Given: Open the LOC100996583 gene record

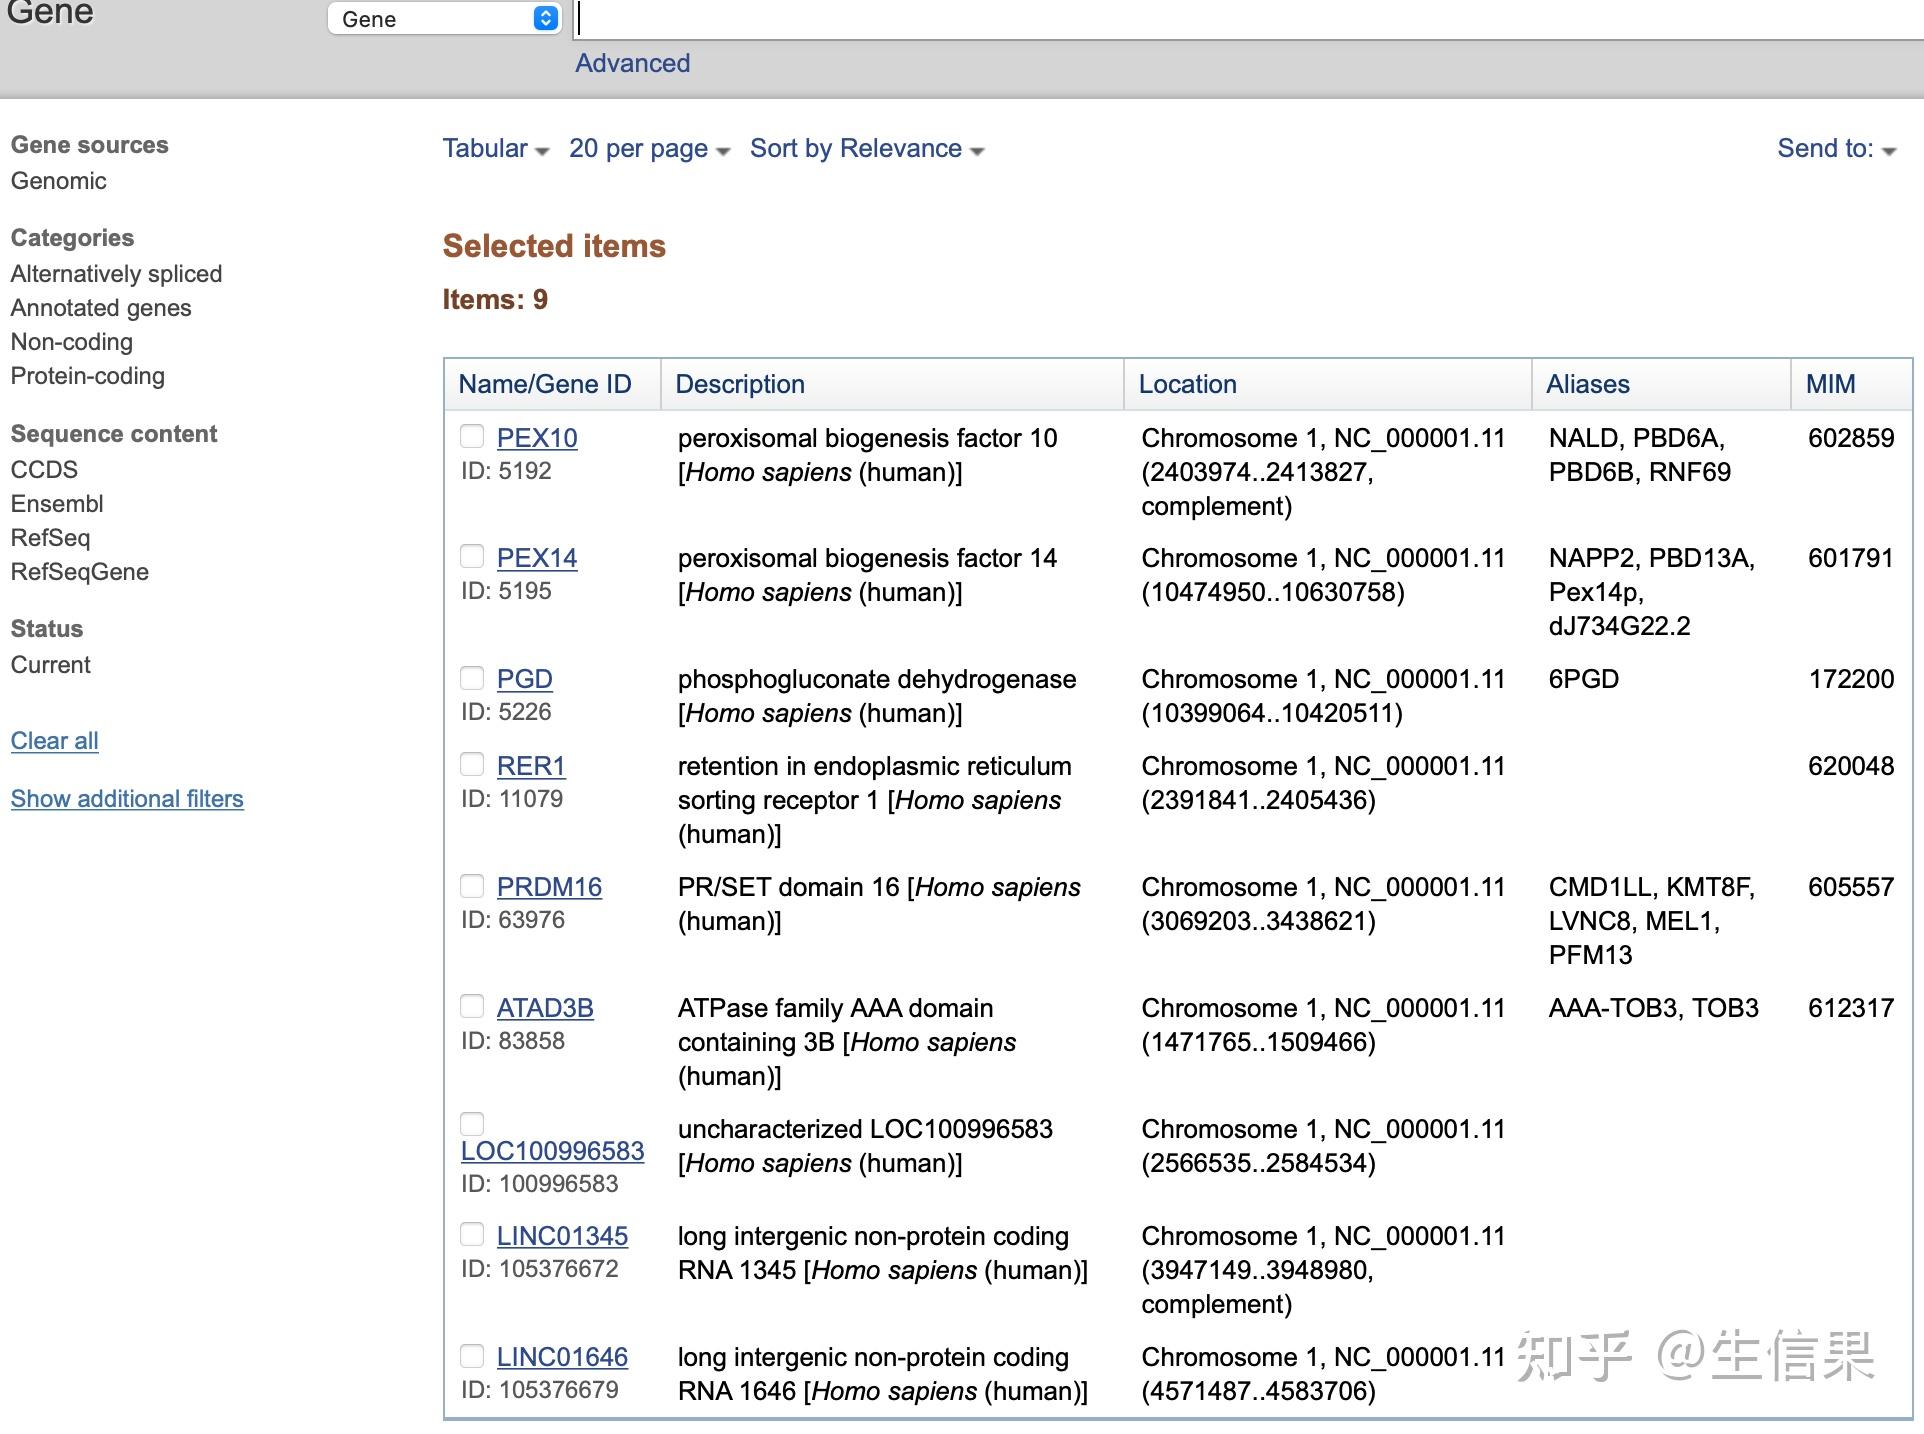Looking at the screenshot, I should pos(552,1151).
